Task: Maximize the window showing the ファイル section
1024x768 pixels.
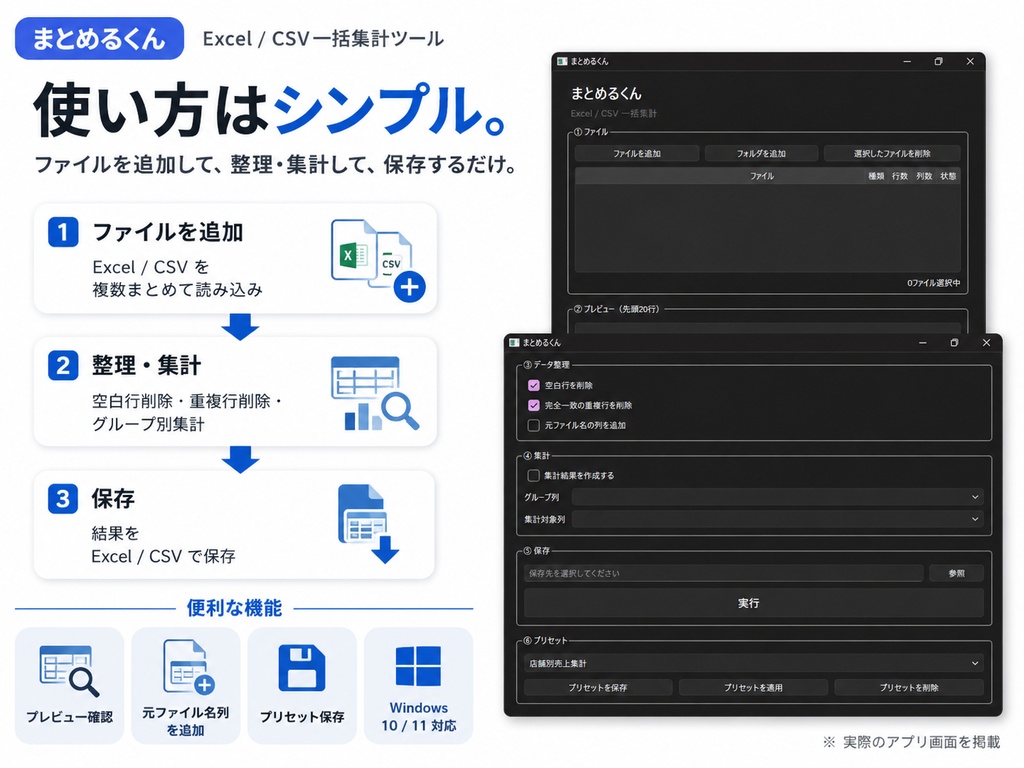Action: [x=938, y=61]
